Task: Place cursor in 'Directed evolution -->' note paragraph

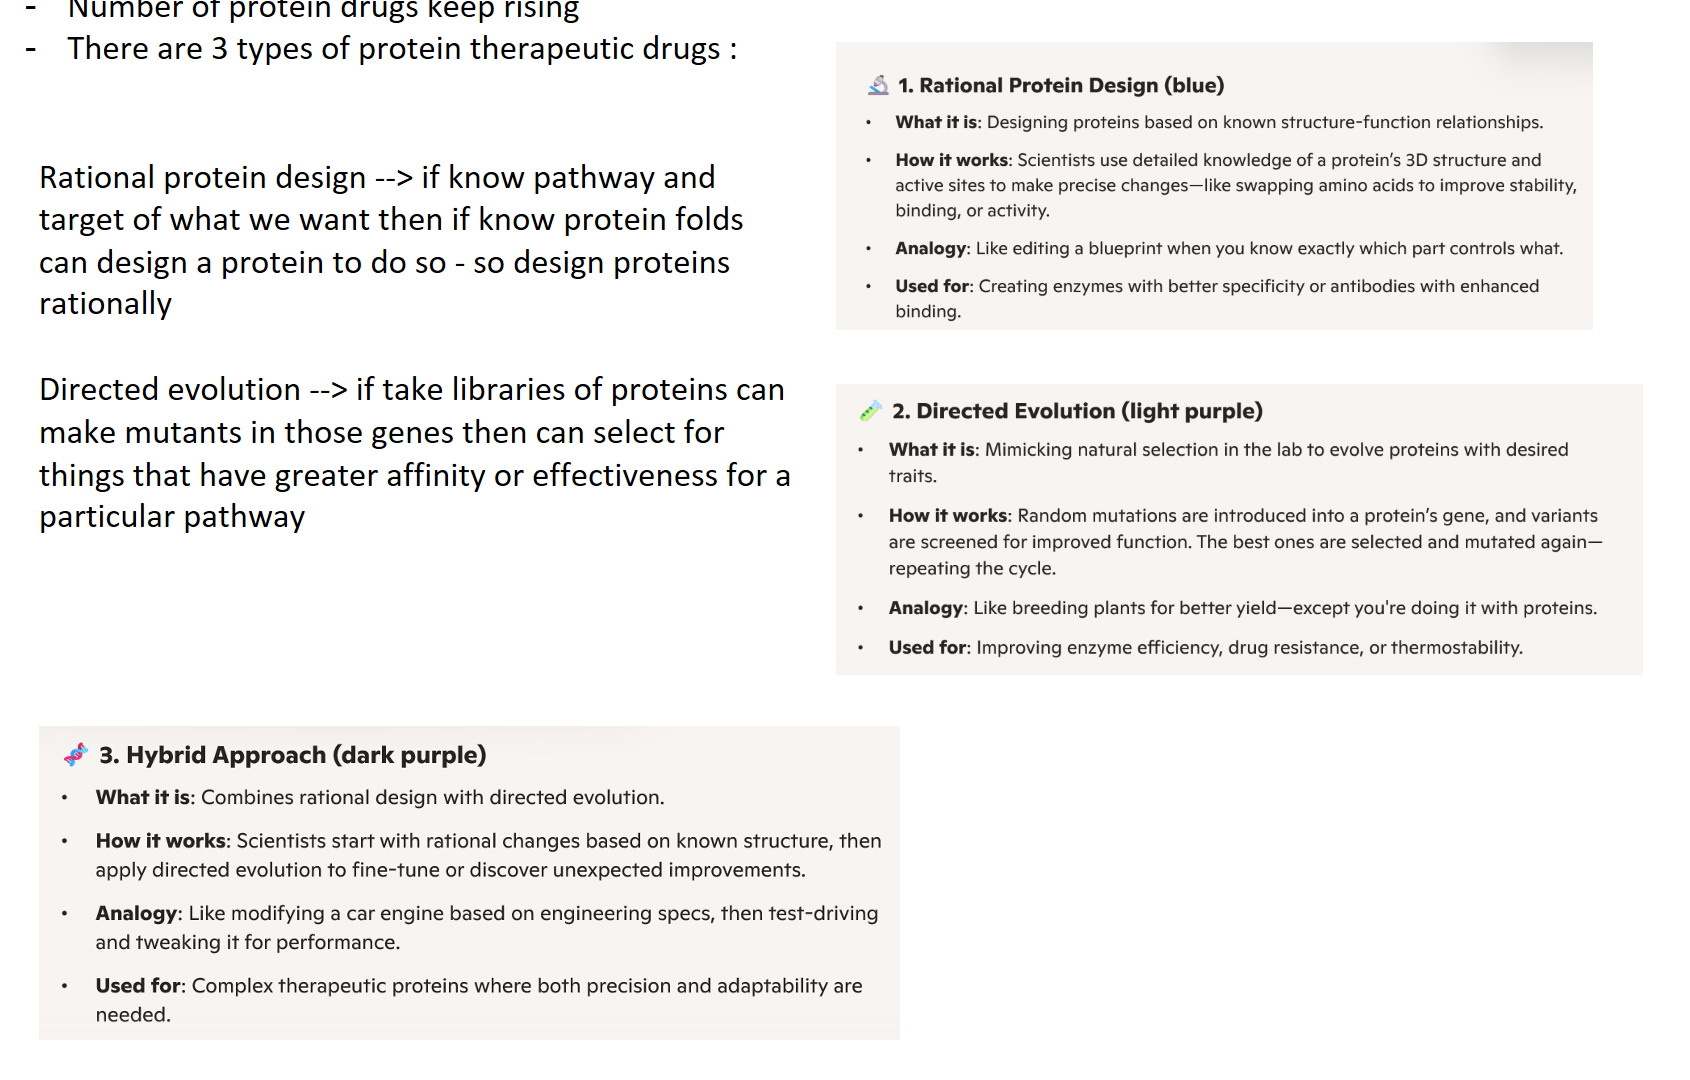Action: pos(415,453)
